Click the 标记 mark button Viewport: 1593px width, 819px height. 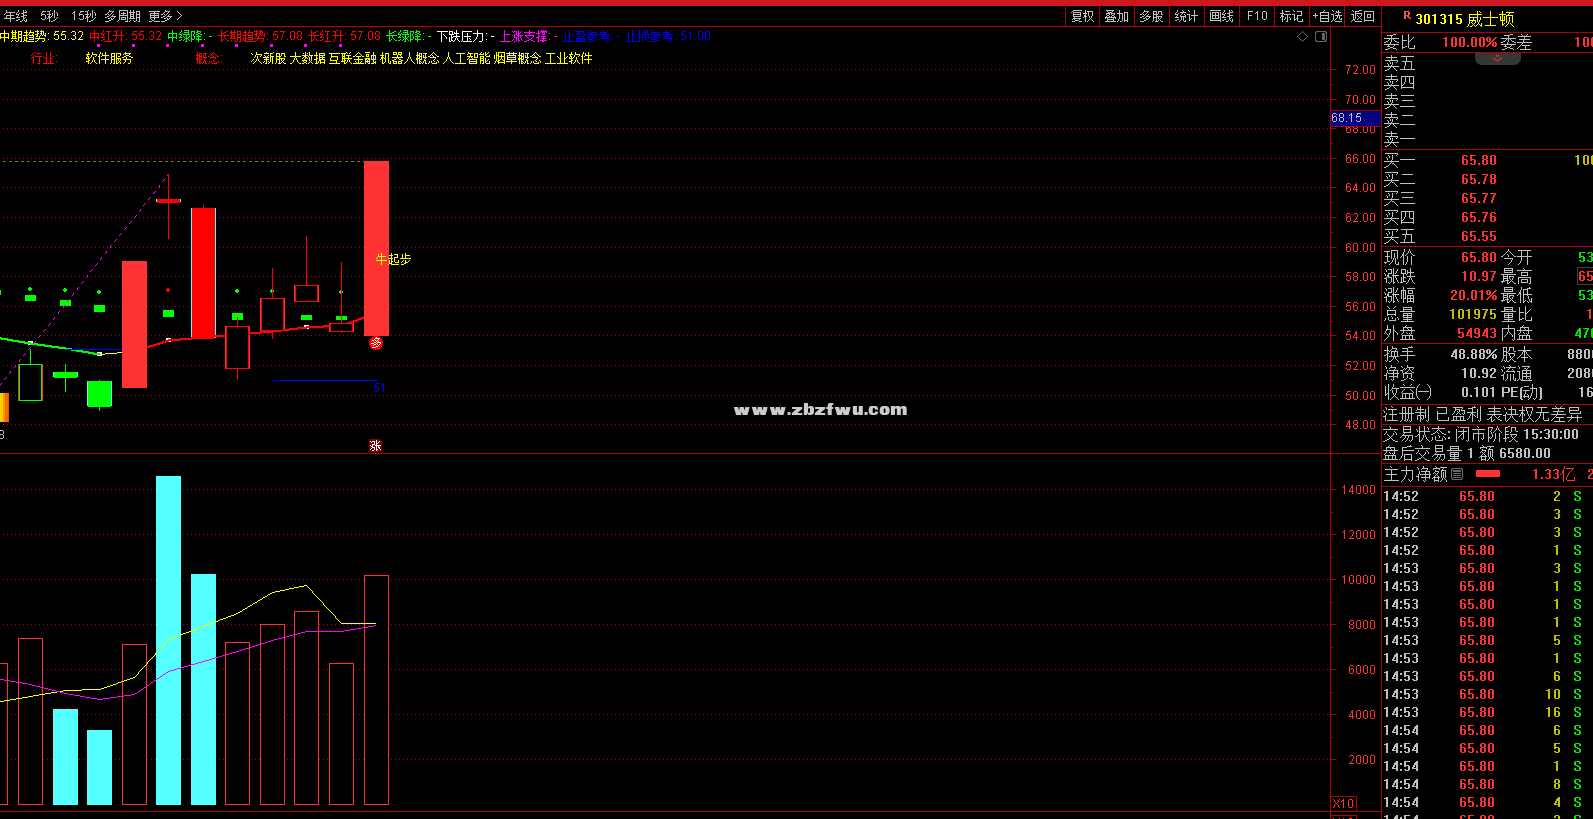pos(1291,16)
